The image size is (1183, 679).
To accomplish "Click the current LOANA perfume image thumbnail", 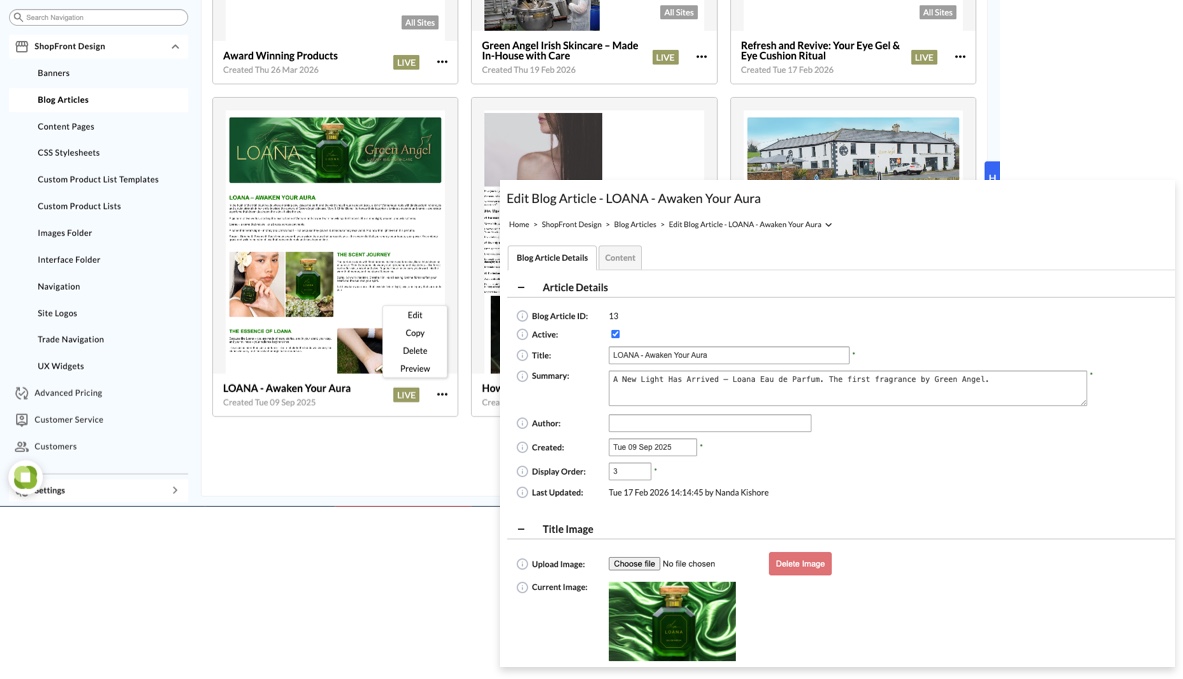I will (x=672, y=622).
